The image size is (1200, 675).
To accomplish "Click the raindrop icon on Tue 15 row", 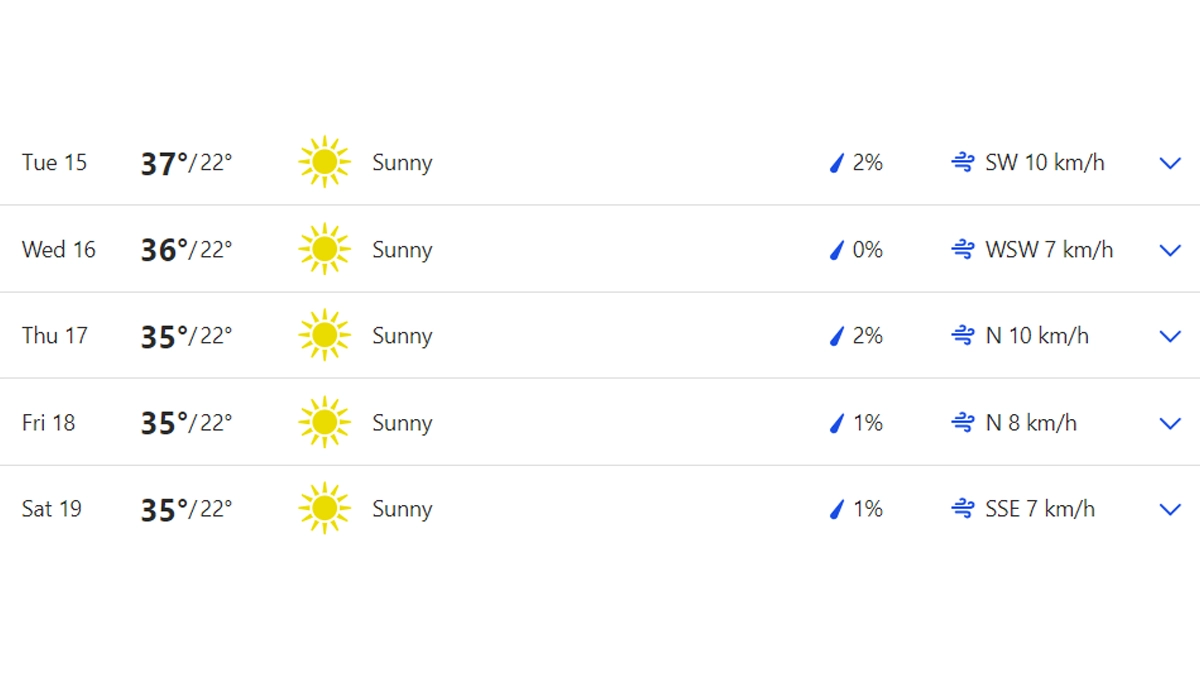I will [x=837, y=163].
